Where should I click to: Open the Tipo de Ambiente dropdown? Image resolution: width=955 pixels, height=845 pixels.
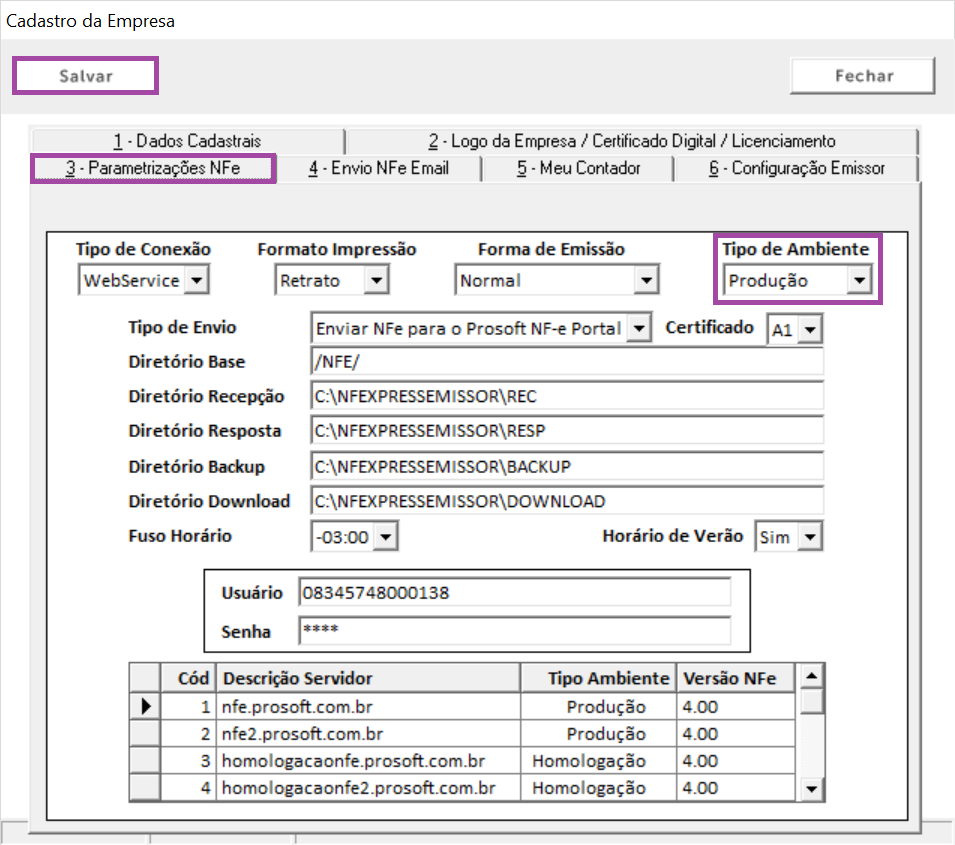pyautogui.click(x=859, y=280)
